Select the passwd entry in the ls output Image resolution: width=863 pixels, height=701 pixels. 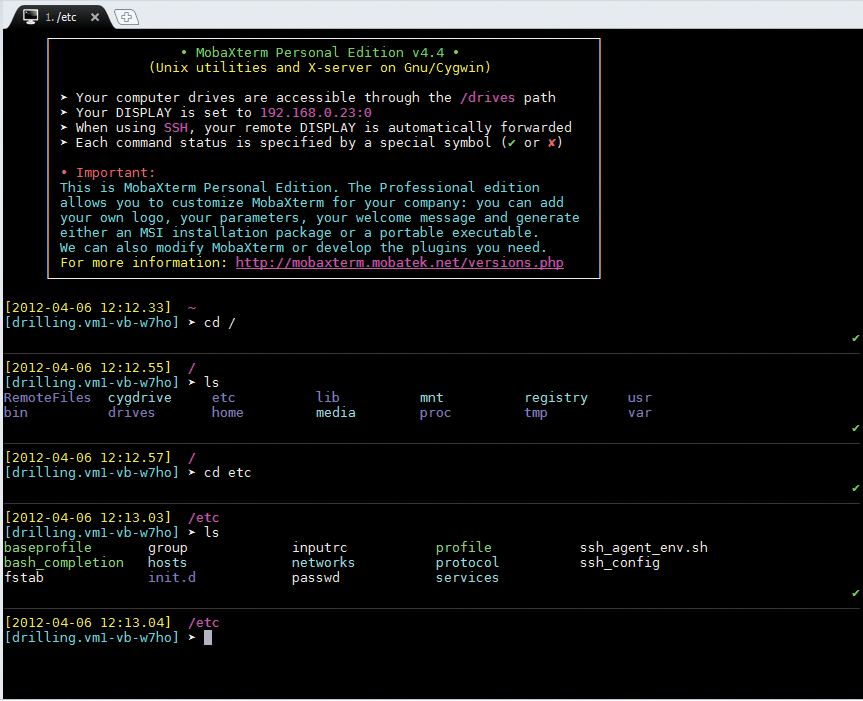315,577
